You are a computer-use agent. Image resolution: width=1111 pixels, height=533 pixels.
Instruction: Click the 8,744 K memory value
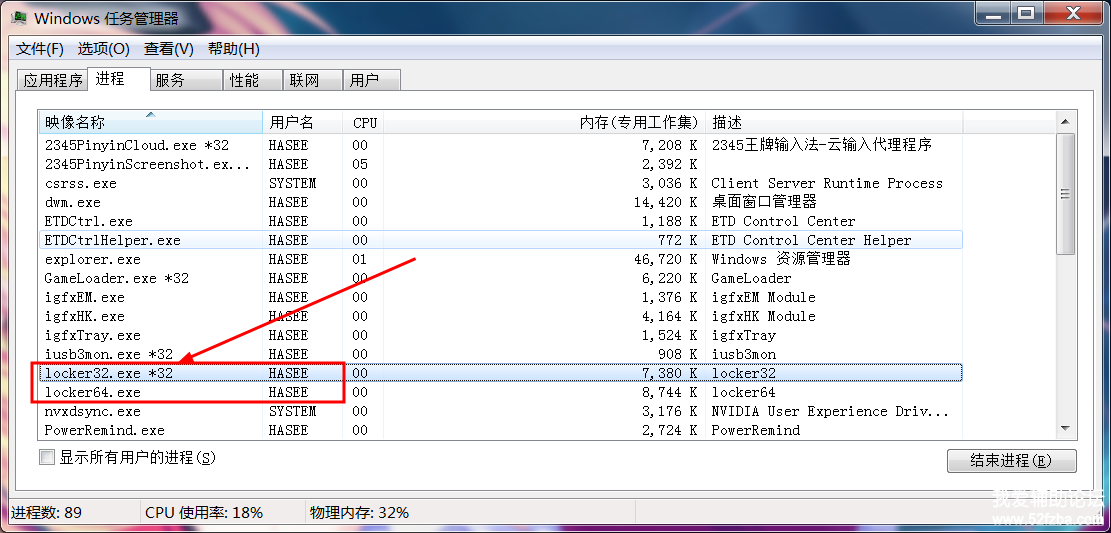click(670, 392)
